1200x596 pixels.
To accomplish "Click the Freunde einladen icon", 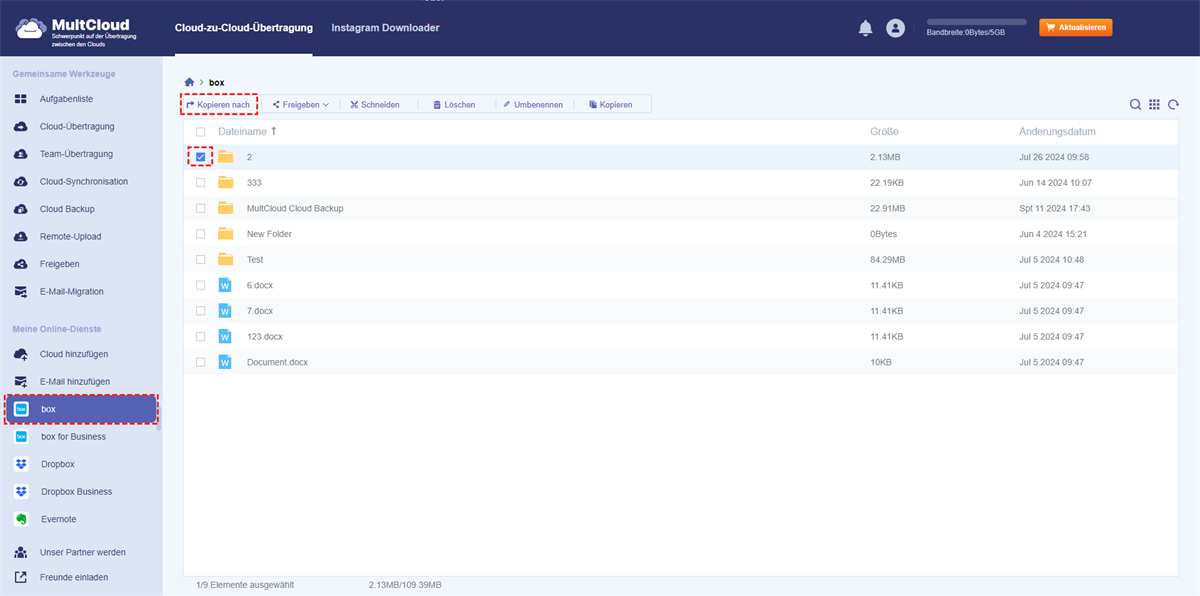I will pos(21,577).
